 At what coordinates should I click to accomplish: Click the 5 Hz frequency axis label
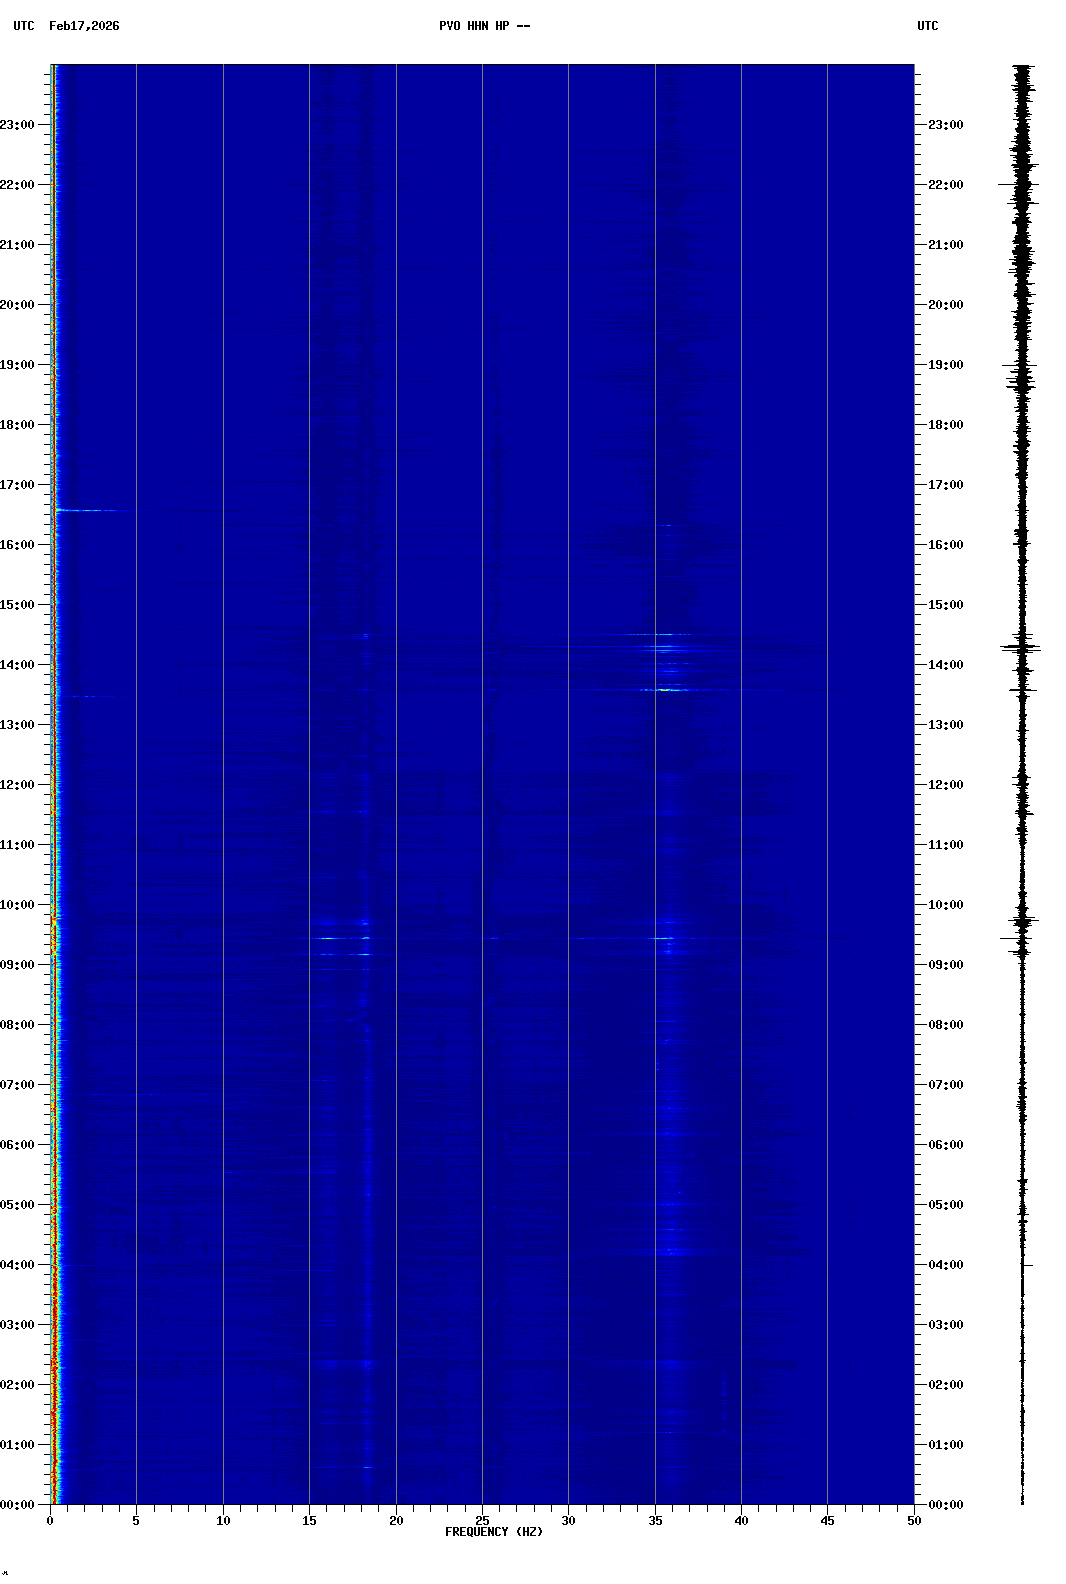click(136, 1521)
